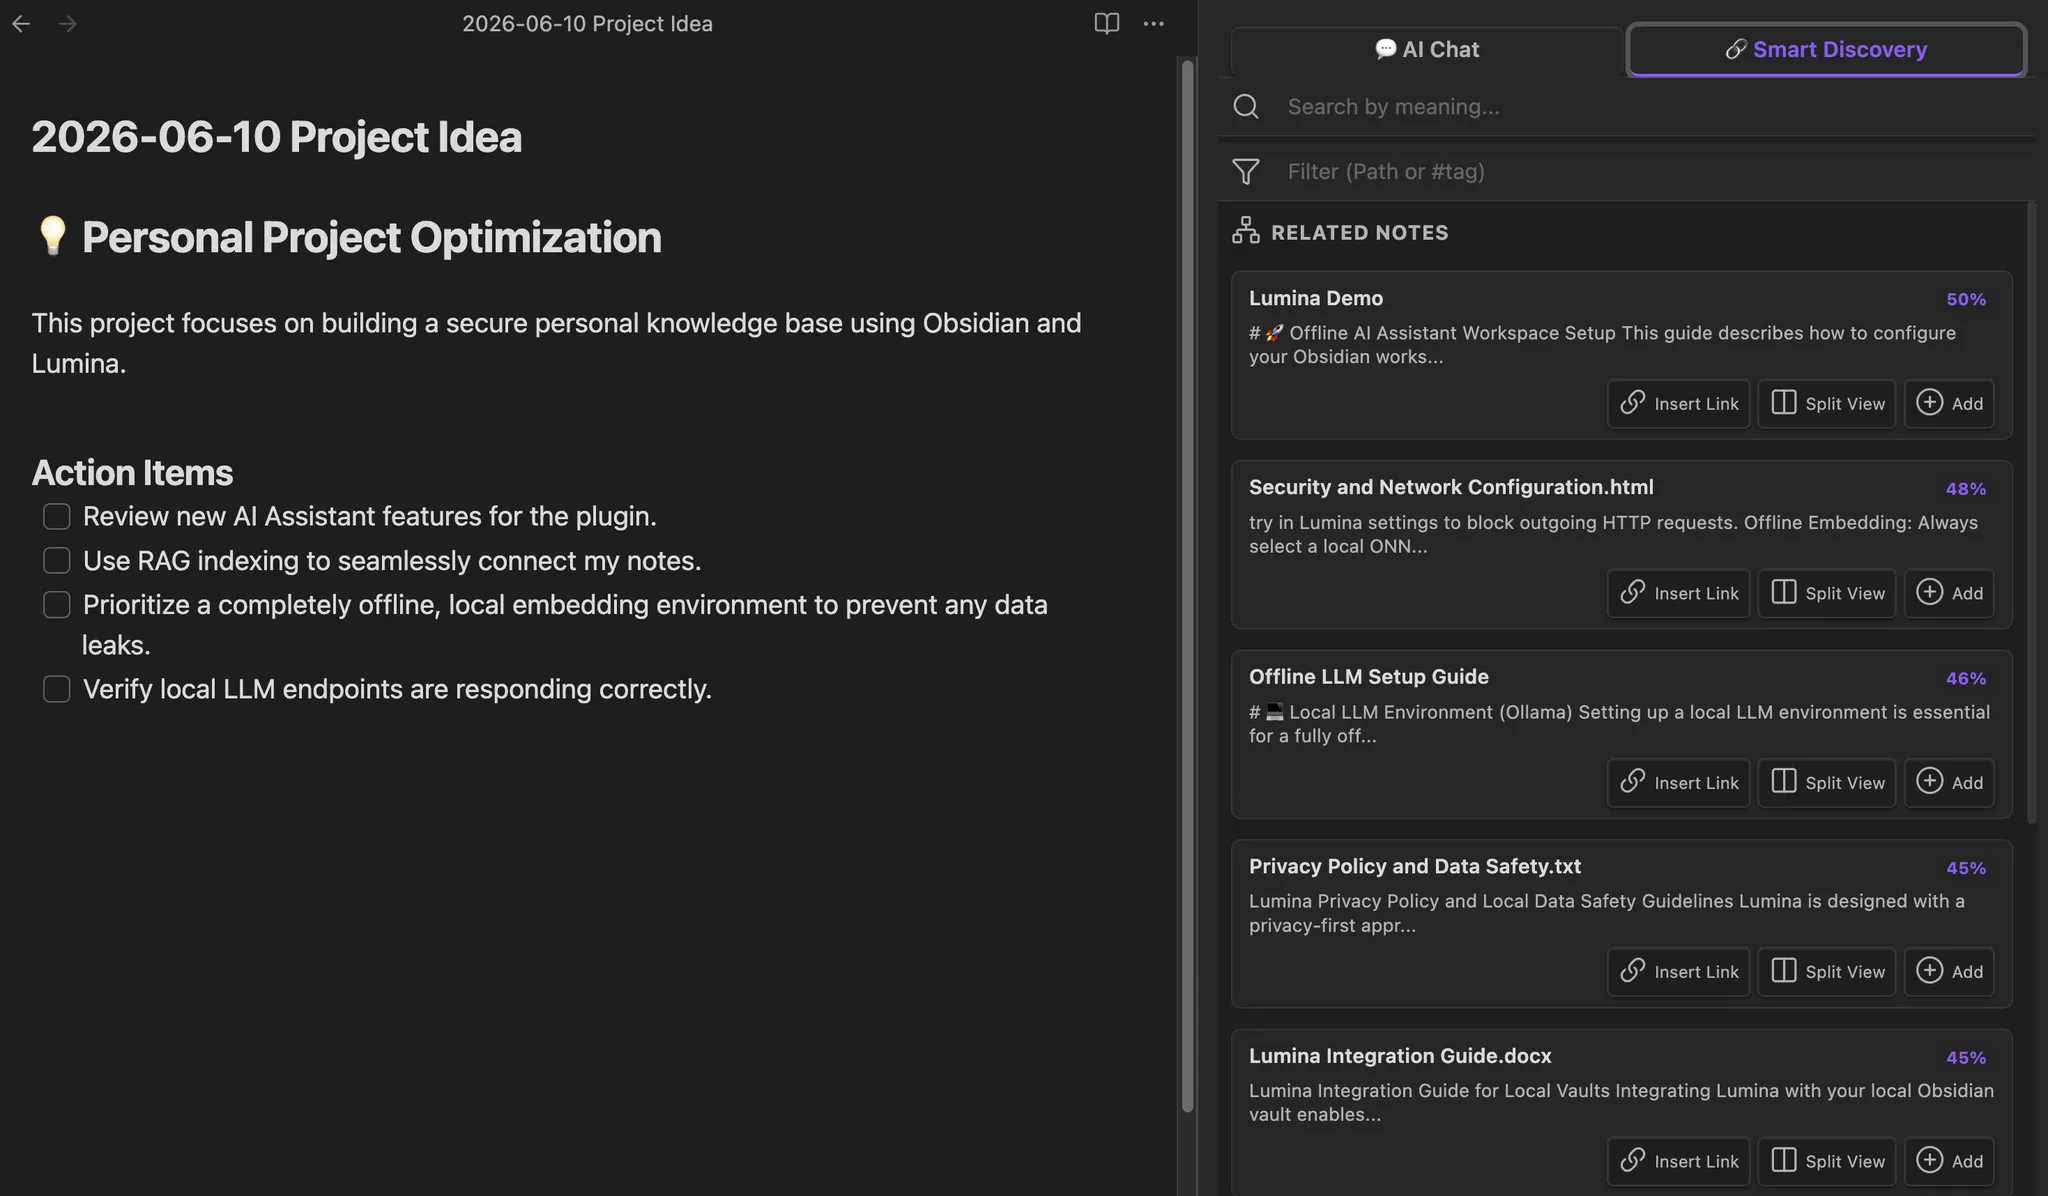Click the RELATED NOTES section label
This screenshot has width=2048, height=1196.
click(1360, 232)
